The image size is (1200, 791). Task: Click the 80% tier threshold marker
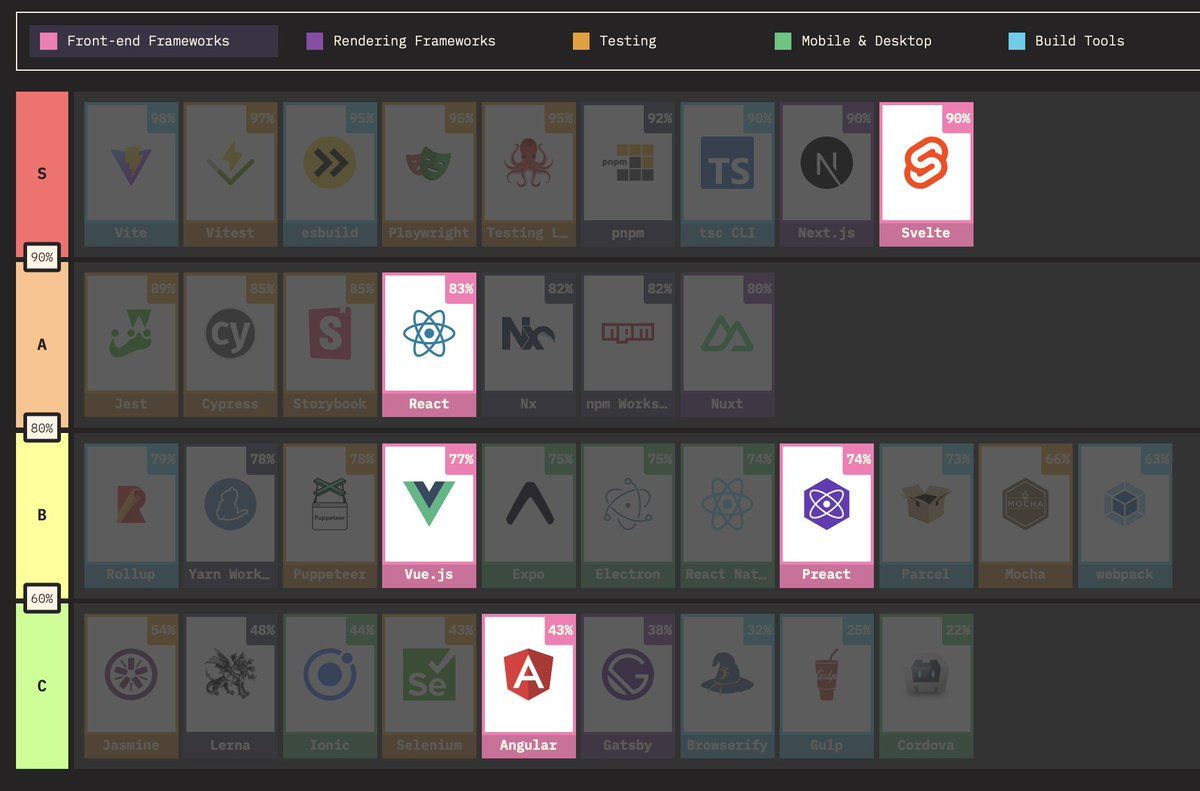(x=42, y=428)
